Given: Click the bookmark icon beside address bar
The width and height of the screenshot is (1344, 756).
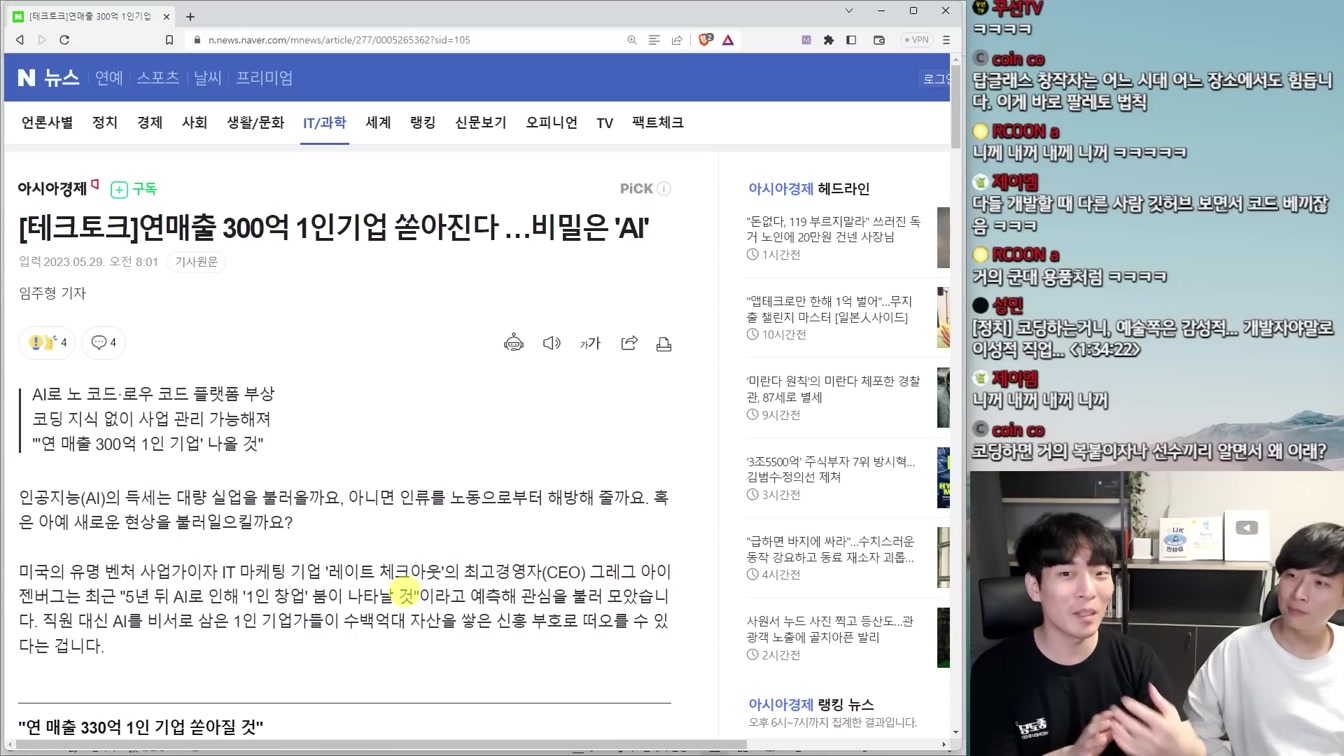Looking at the screenshot, I should coord(169,40).
